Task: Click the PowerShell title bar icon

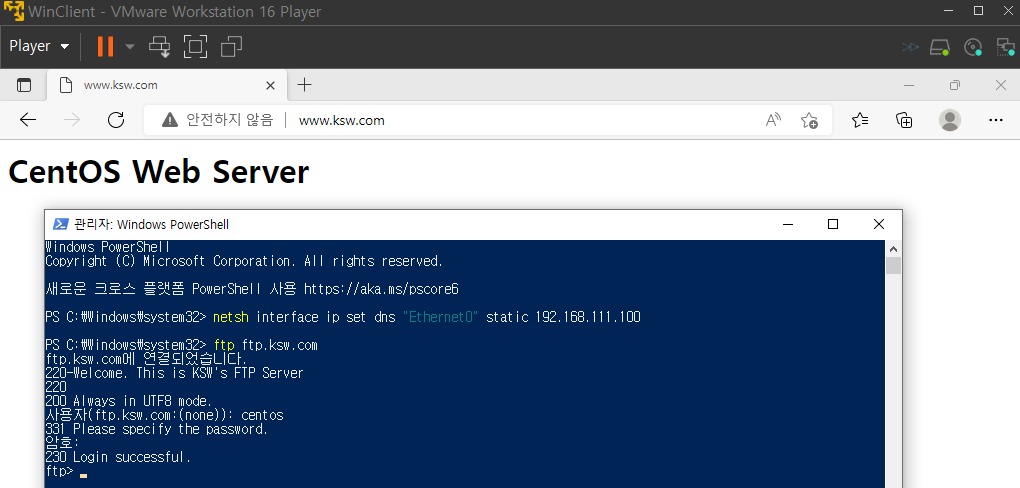Action: 60,224
